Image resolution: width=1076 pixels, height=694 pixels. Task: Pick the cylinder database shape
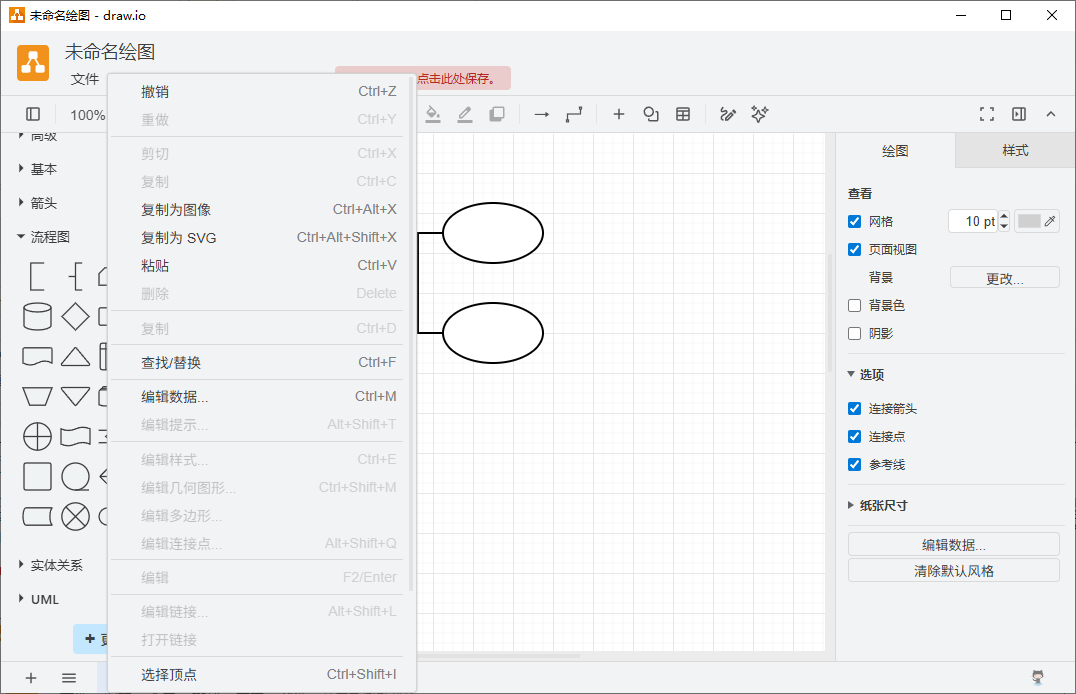tap(37, 316)
